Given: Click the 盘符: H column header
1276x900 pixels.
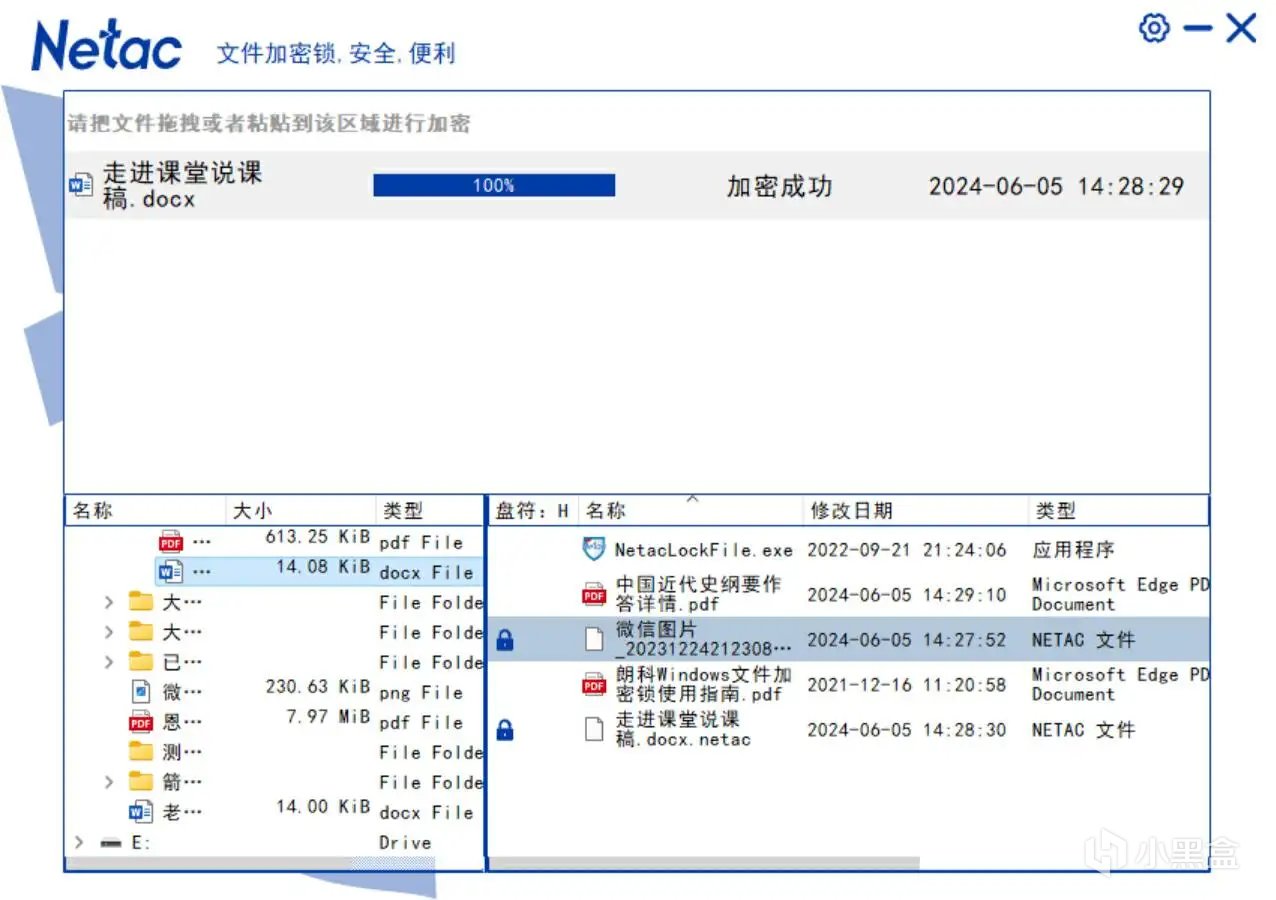Looking at the screenshot, I should tap(532, 511).
